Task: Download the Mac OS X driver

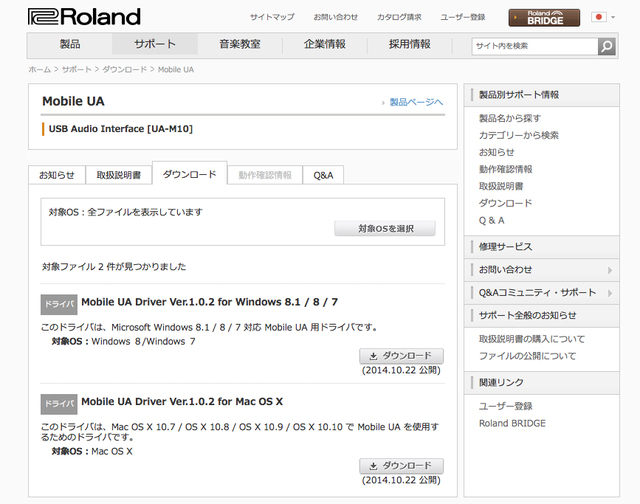Action: (x=400, y=466)
